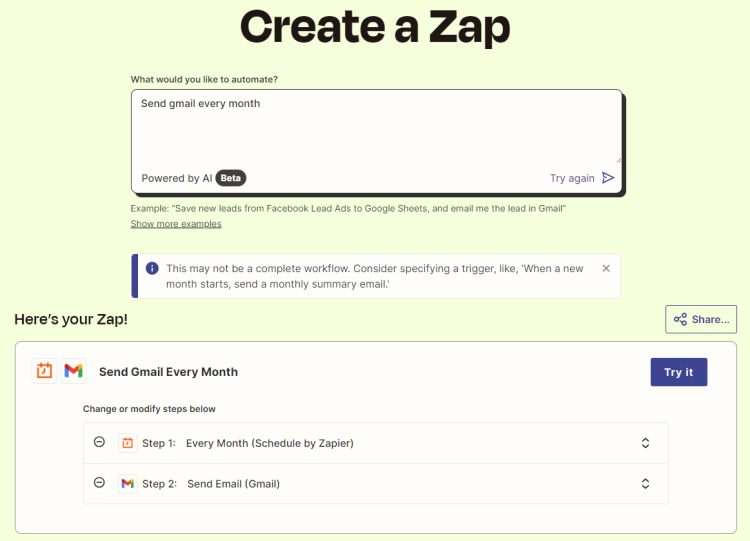Select the Step 1 Every Month row
Viewport: 750px width, 541px height.
[x=375, y=443]
